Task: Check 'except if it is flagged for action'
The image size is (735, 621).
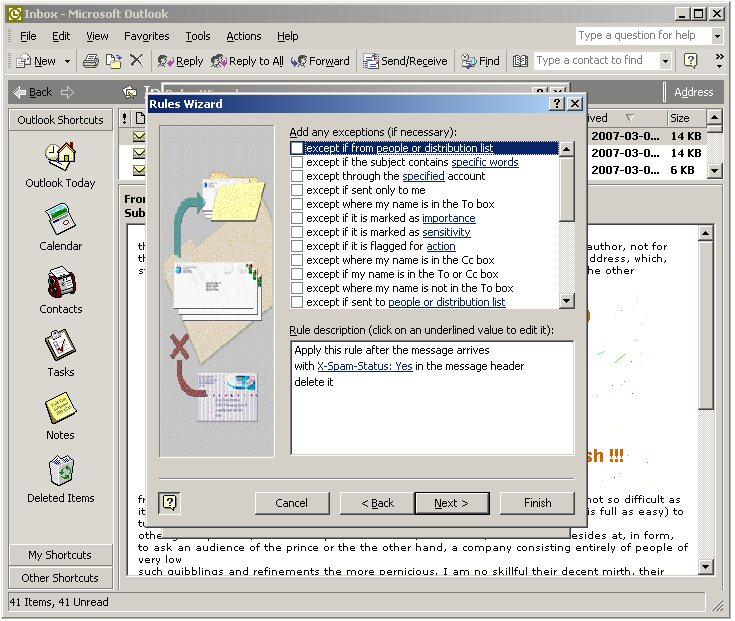Action: click(297, 247)
